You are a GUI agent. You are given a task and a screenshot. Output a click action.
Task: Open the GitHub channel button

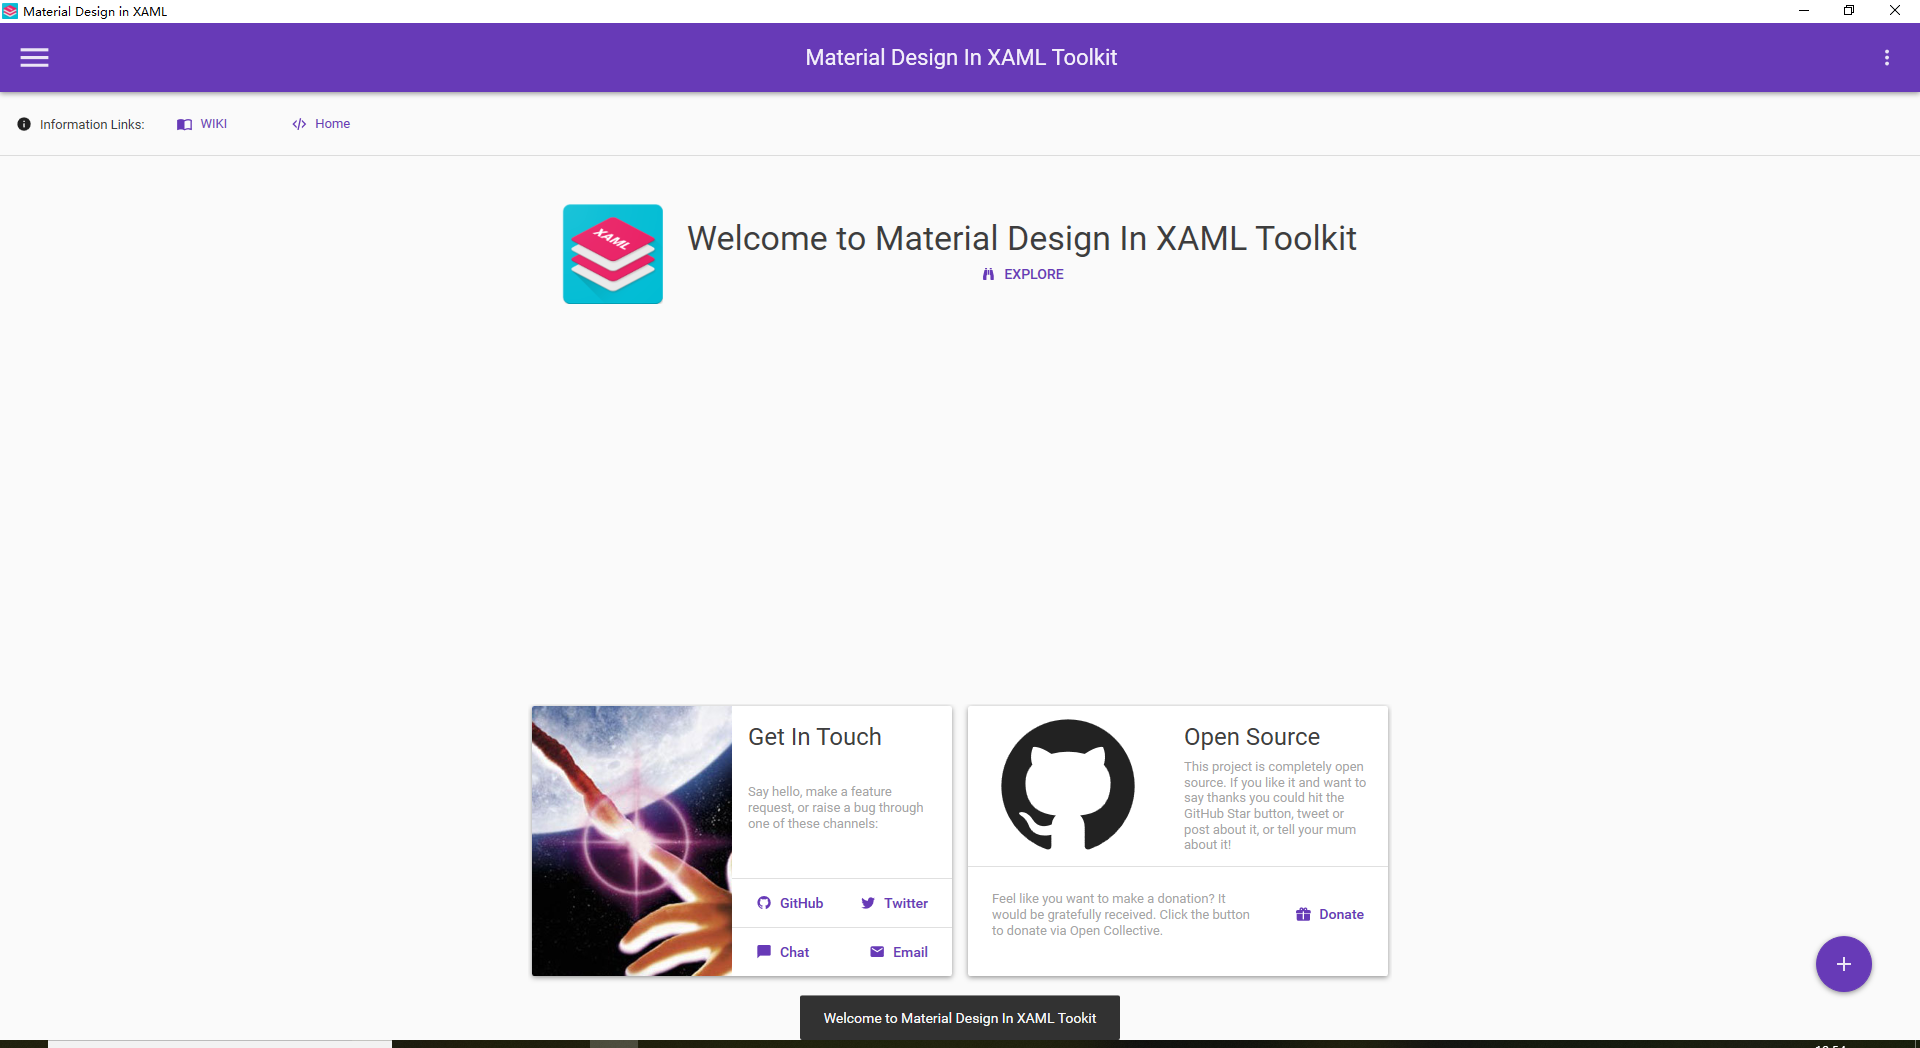tap(790, 903)
